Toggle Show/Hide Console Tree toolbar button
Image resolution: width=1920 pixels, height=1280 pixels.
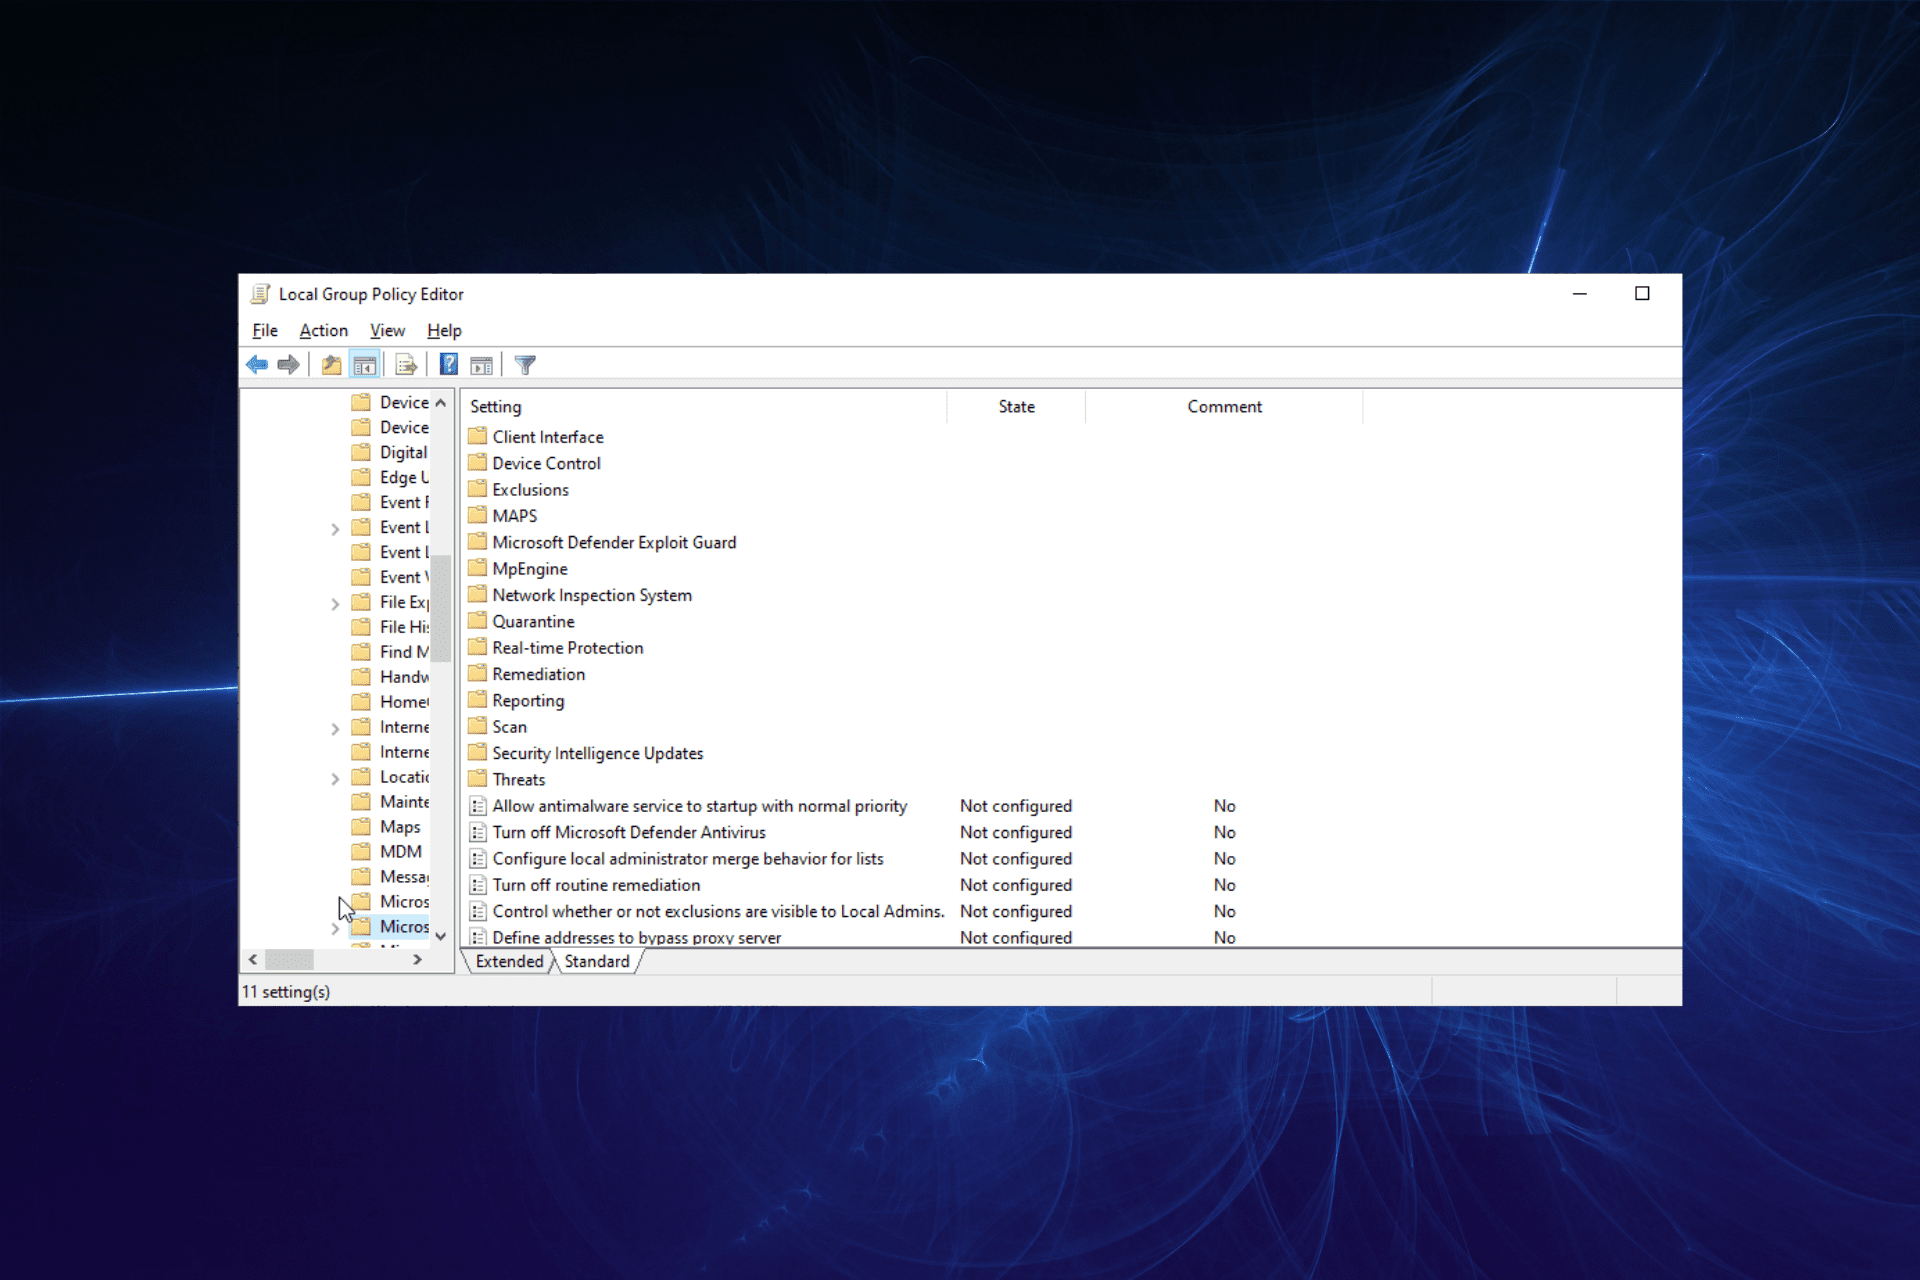(x=364, y=365)
